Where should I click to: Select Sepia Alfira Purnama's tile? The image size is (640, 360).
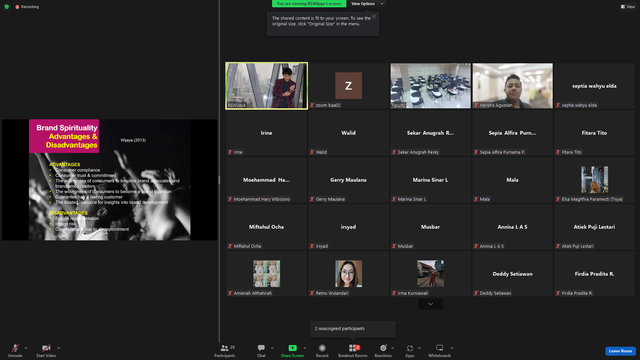click(x=512, y=133)
